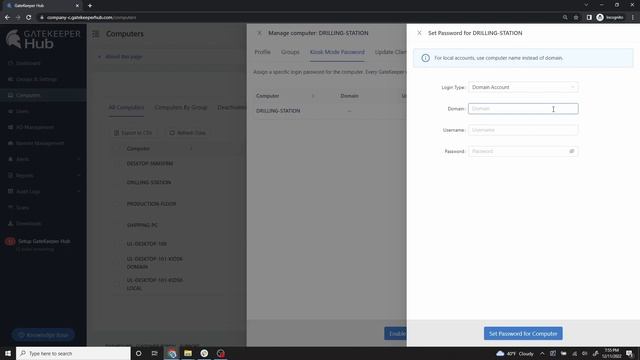
Task: Expand the Reports sidebar menu
Action: click(43, 175)
